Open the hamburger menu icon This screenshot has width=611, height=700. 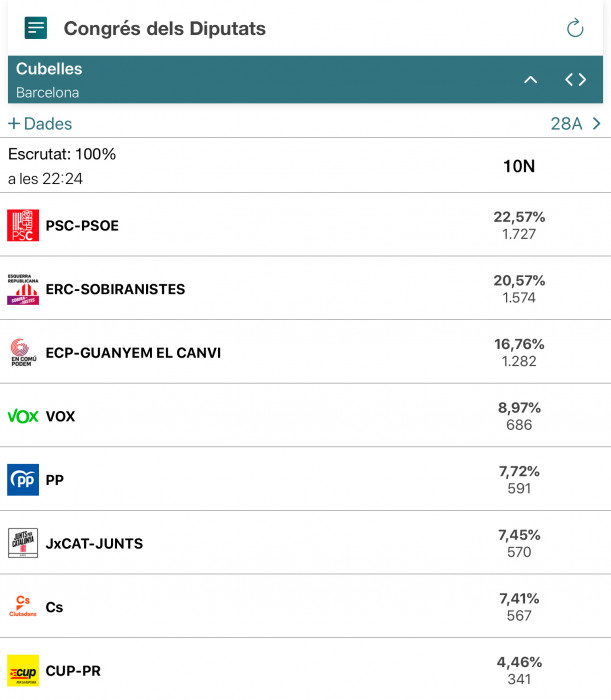point(36,28)
